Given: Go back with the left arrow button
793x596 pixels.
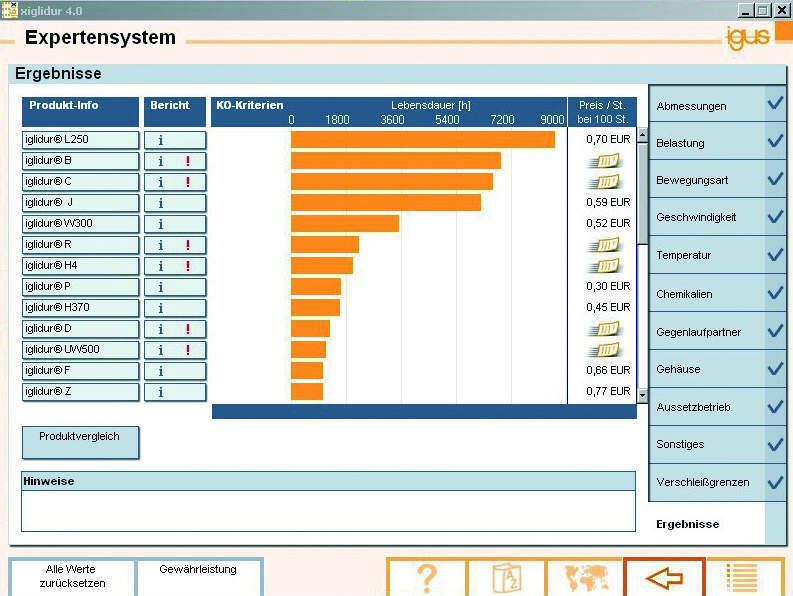Looking at the screenshot, I should [665, 577].
